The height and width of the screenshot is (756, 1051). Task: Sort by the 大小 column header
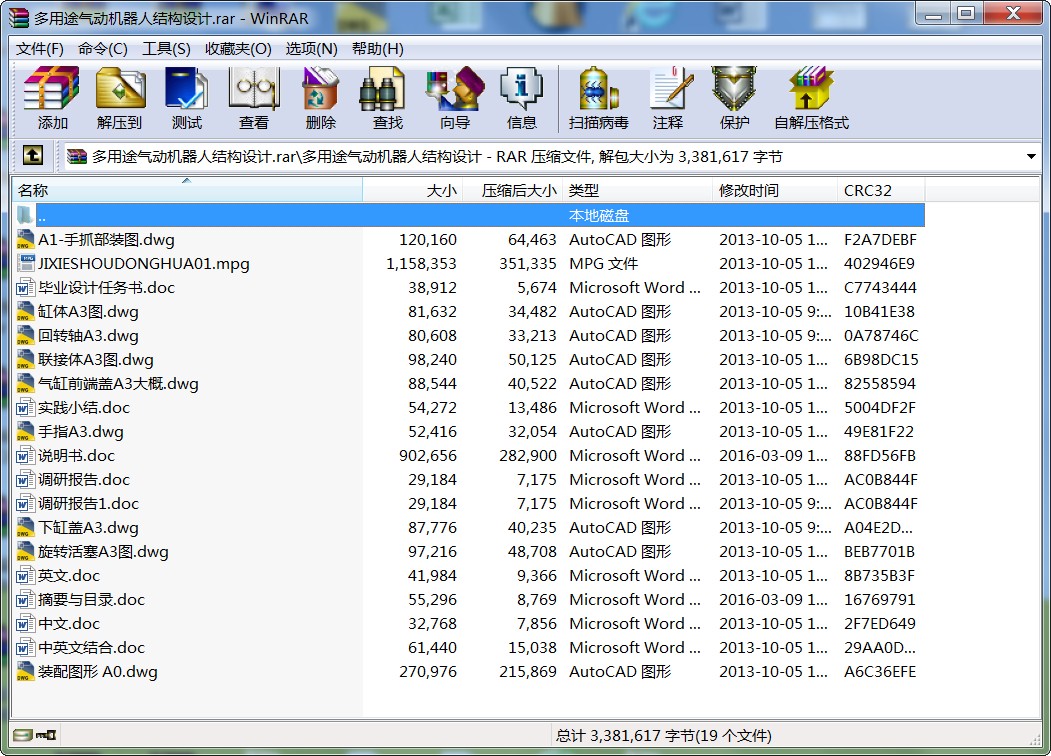tap(413, 190)
